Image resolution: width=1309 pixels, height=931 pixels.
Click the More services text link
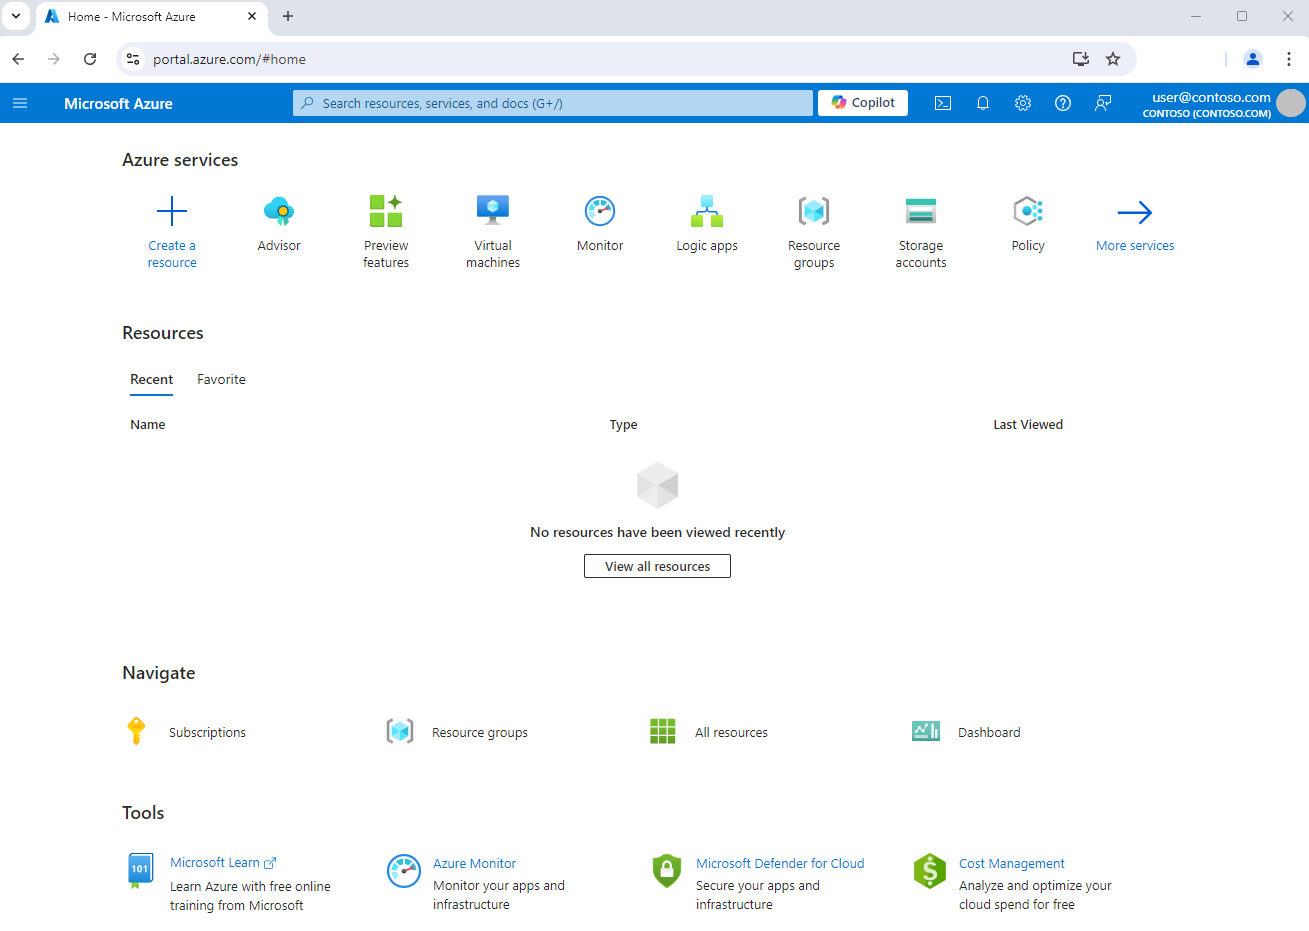[1135, 245]
